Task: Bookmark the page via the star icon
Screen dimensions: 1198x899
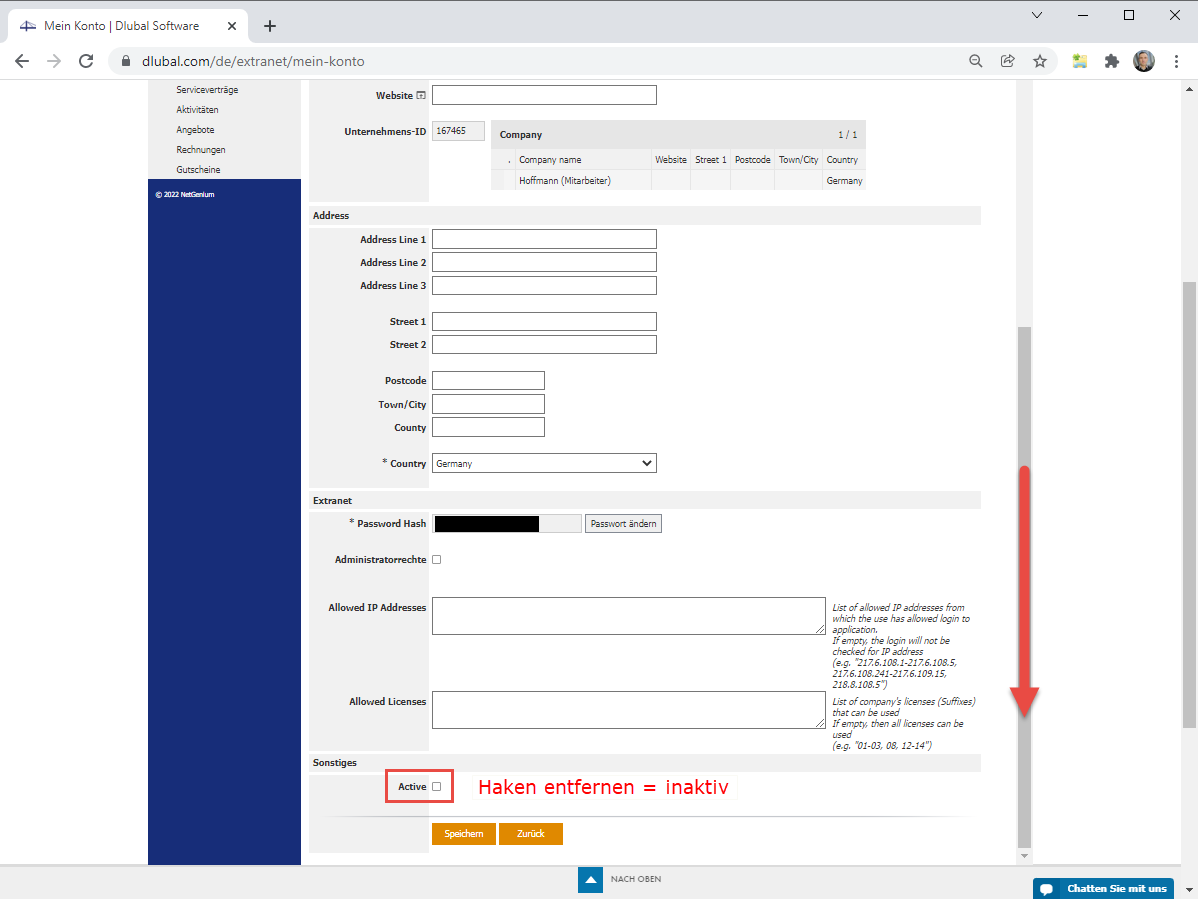Action: point(1040,60)
